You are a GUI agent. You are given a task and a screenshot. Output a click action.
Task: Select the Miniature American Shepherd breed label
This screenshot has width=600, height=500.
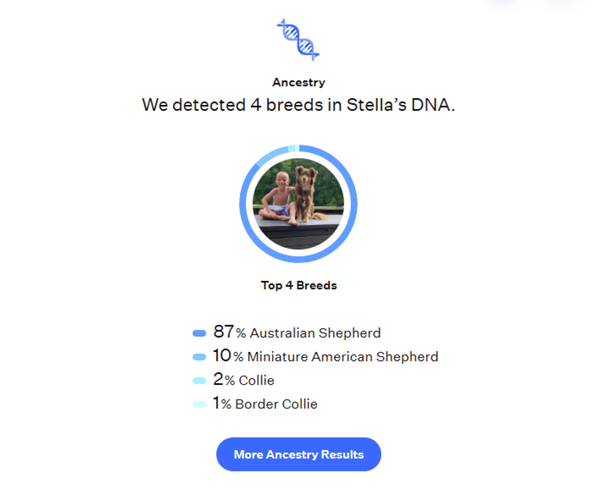click(x=343, y=357)
